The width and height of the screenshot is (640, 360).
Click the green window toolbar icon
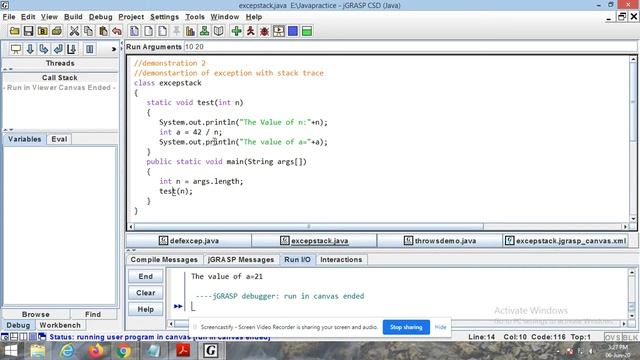307,31
